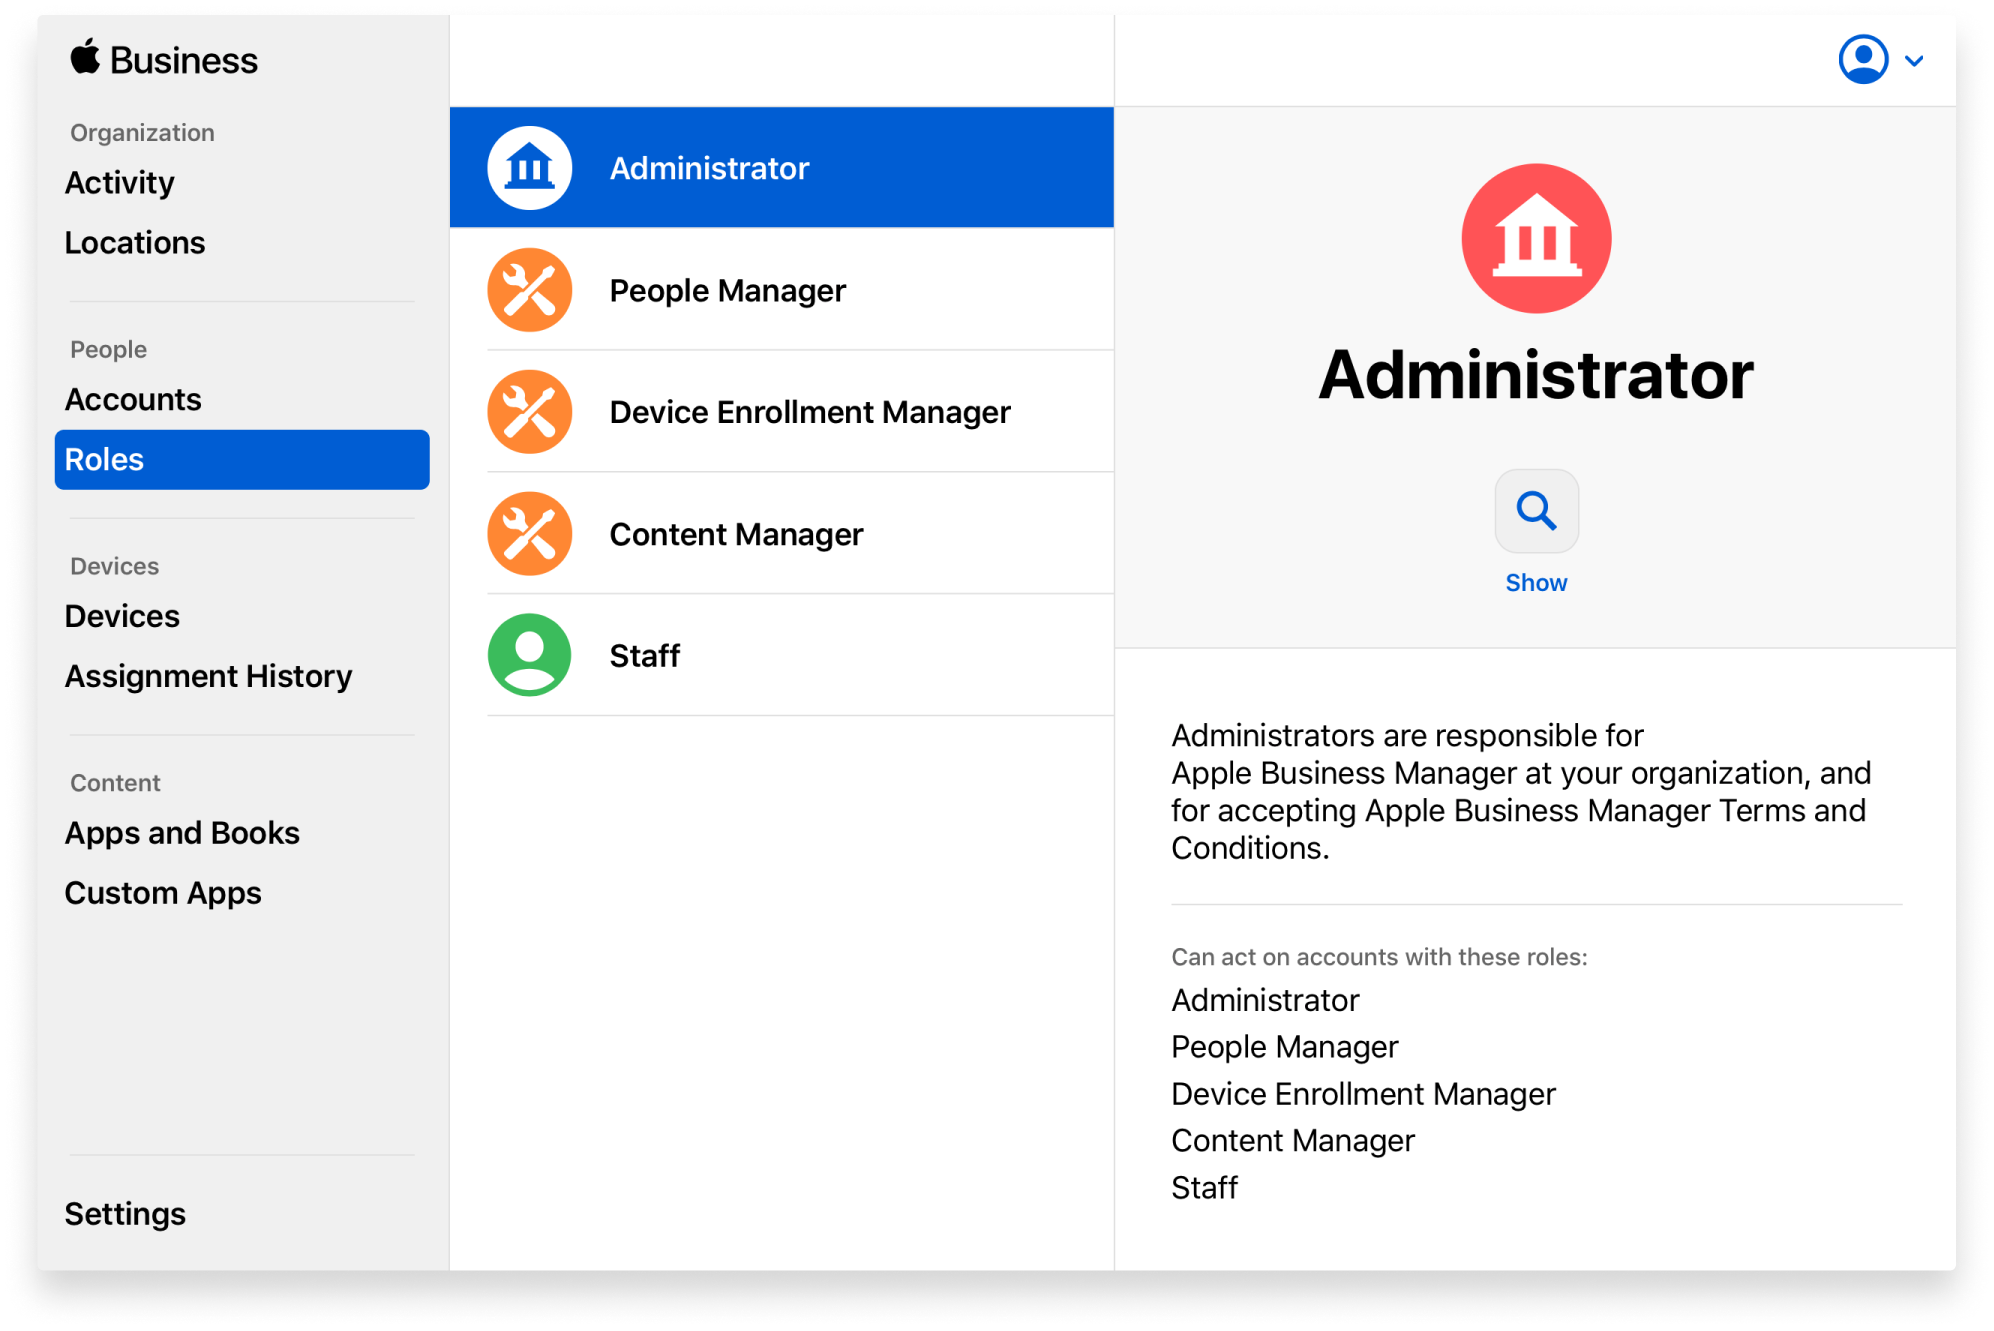Select the Content Manager role icon

click(529, 533)
